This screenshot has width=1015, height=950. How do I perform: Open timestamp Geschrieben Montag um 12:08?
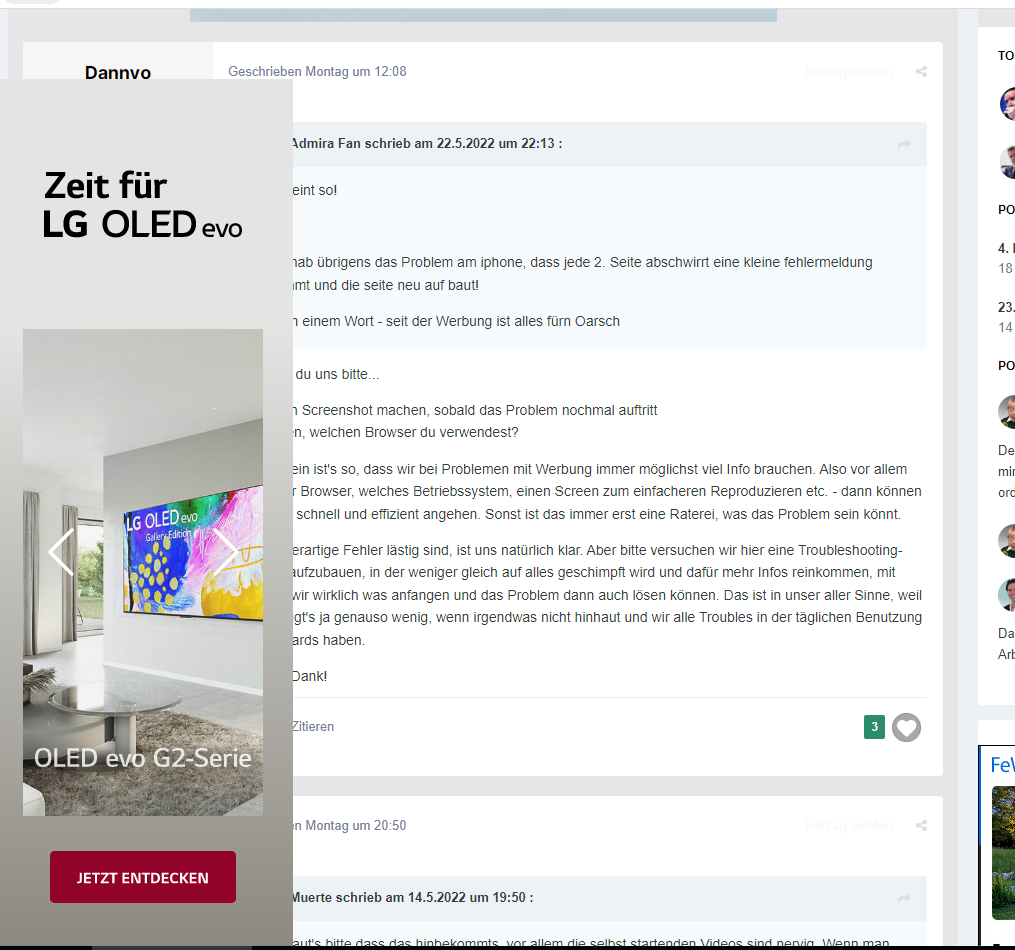[317, 72]
